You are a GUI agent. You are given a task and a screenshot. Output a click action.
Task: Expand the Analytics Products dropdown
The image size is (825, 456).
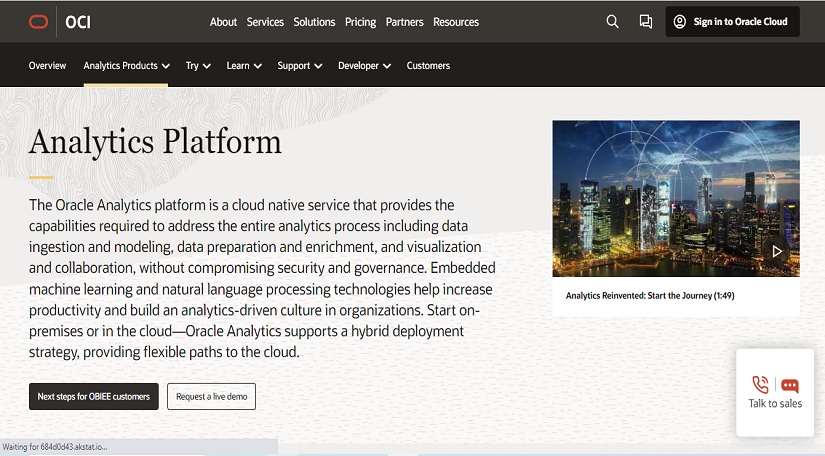click(126, 66)
